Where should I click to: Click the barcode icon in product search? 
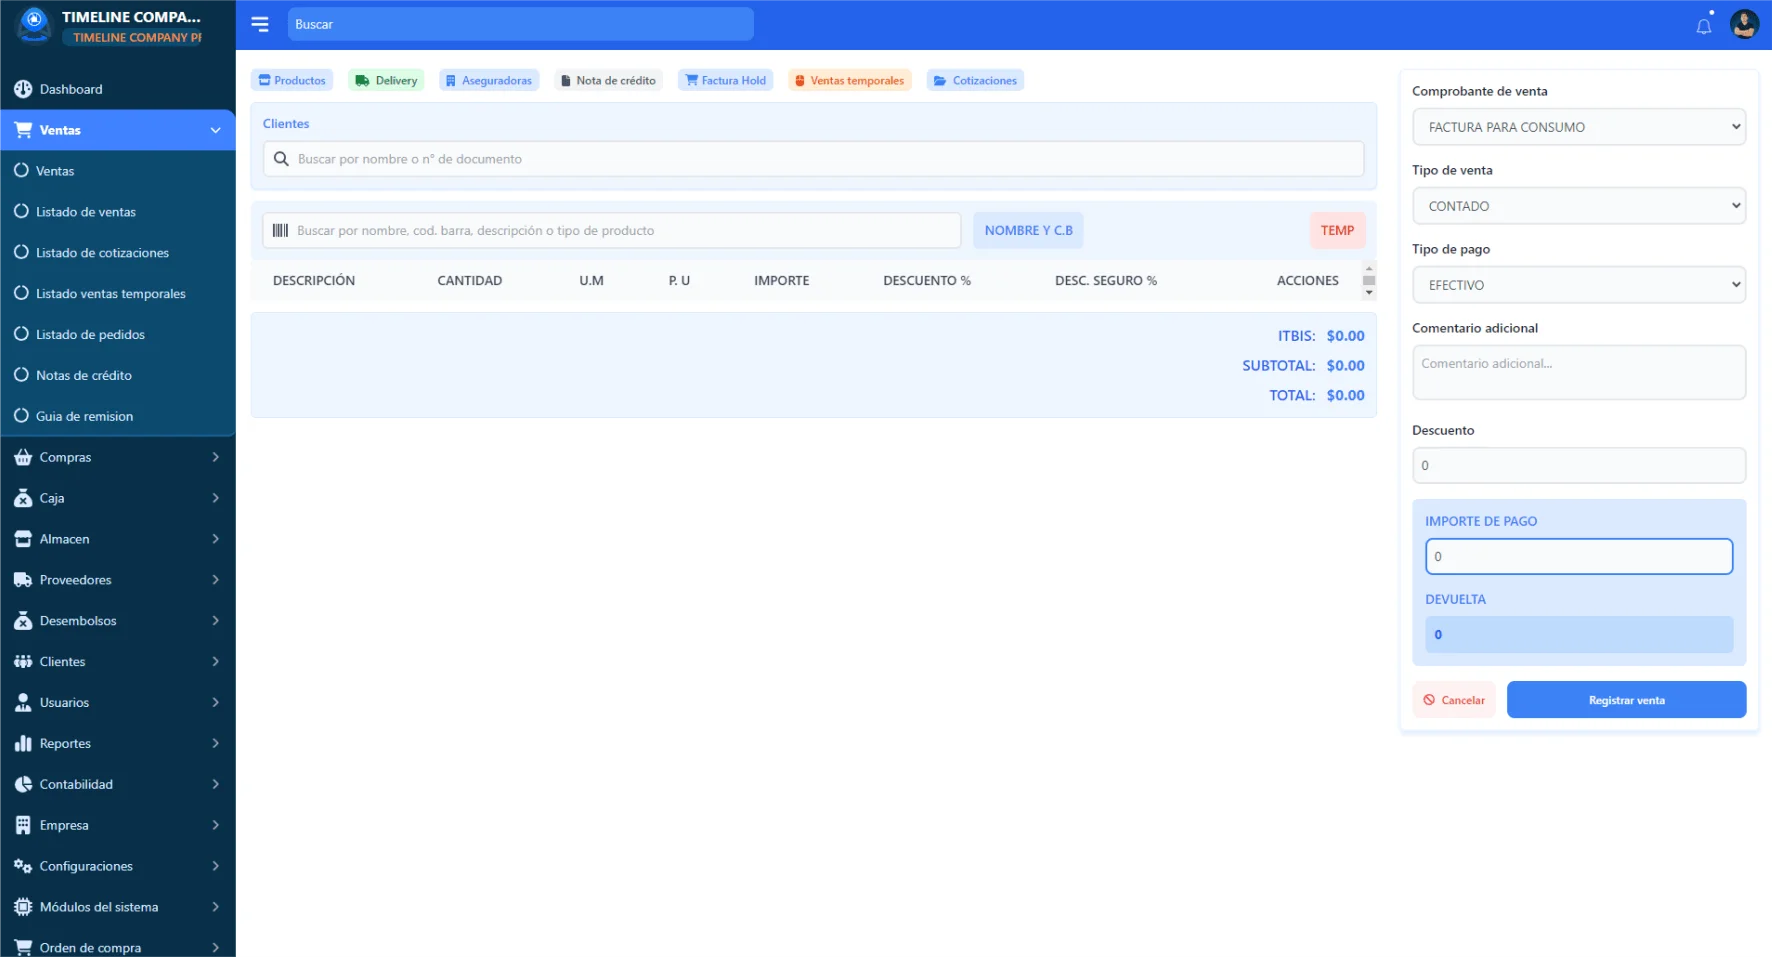click(281, 230)
